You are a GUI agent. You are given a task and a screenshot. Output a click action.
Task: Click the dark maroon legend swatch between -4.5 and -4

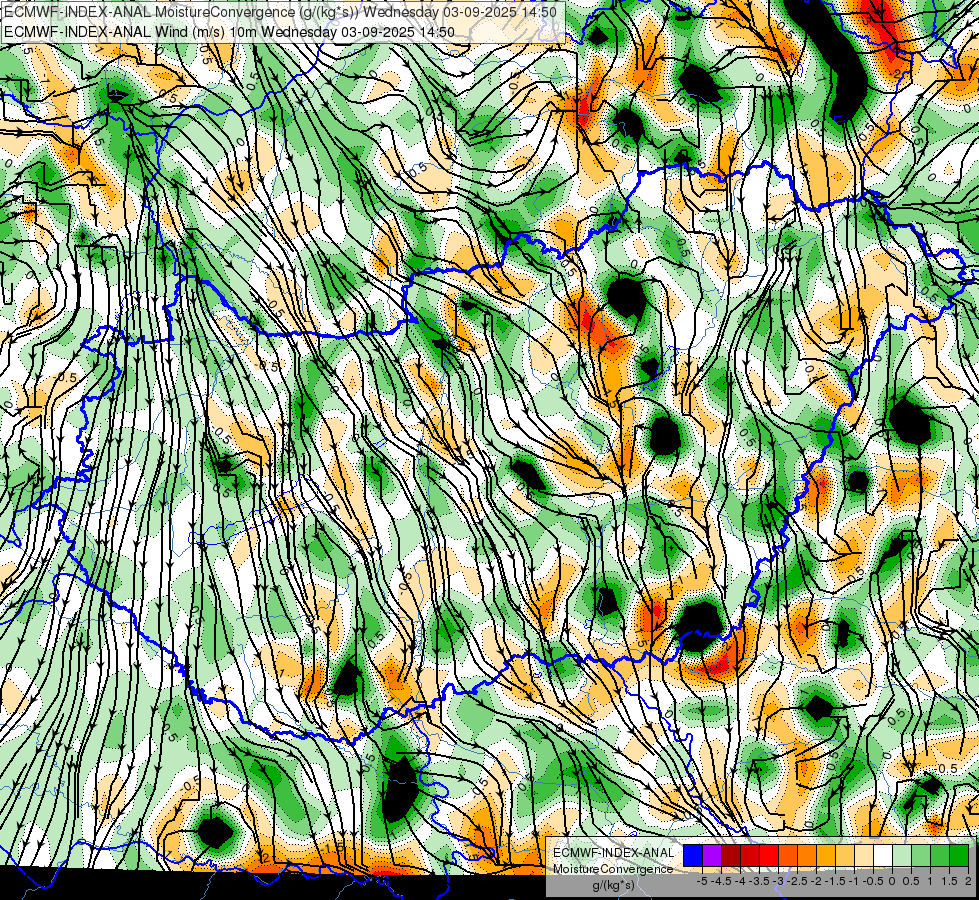(x=731, y=855)
